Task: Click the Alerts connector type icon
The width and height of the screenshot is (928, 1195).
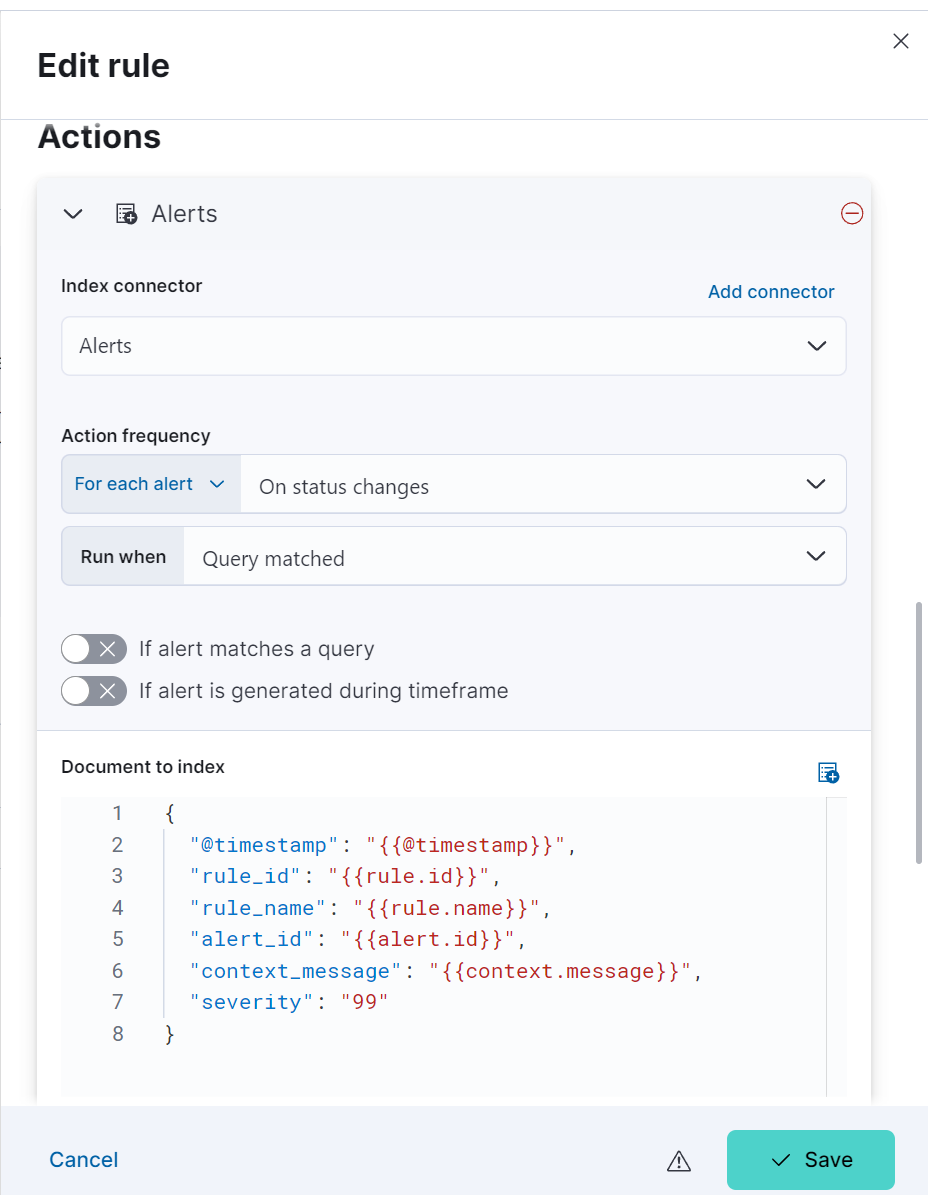Action: (126, 214)
